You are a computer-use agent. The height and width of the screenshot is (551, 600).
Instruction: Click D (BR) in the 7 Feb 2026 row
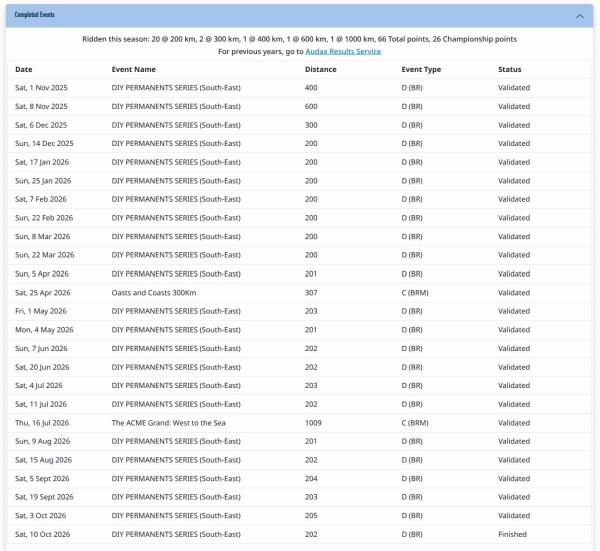(412, 199)
